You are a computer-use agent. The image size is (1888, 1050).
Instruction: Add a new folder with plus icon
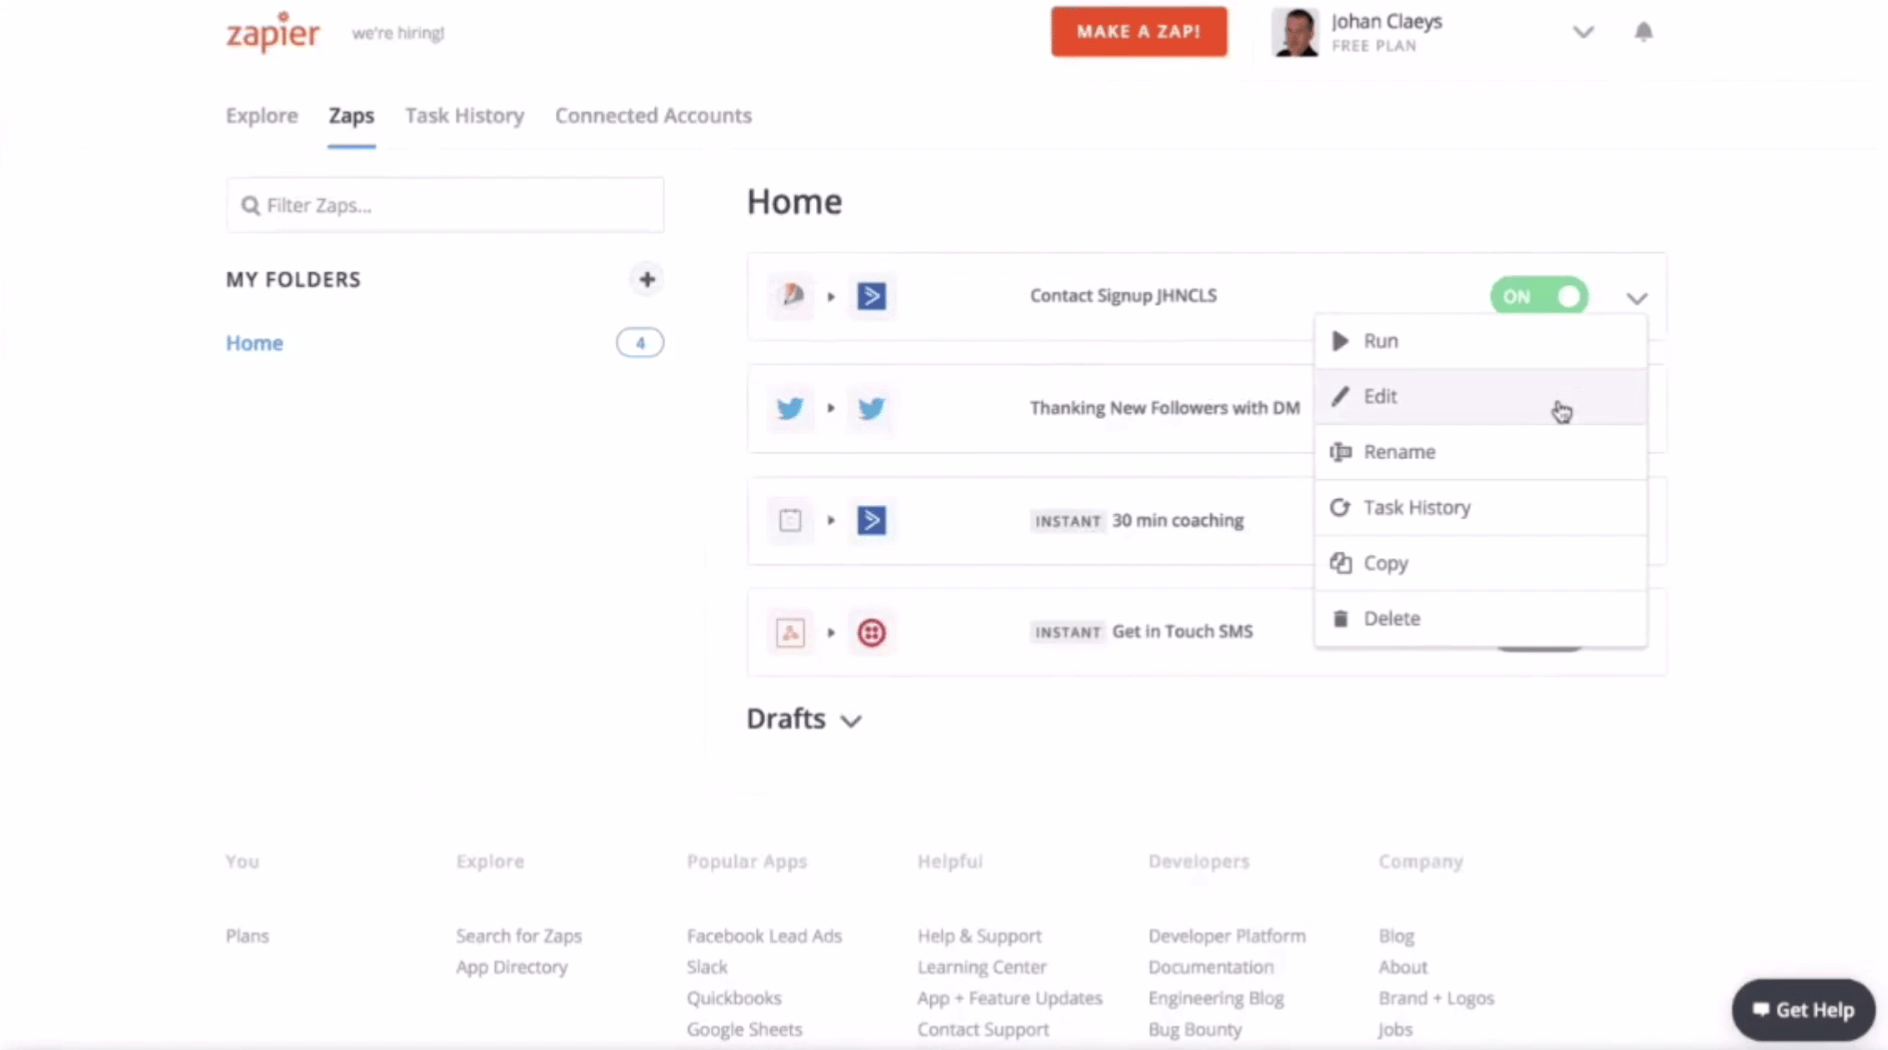click(x=647, y=279)
